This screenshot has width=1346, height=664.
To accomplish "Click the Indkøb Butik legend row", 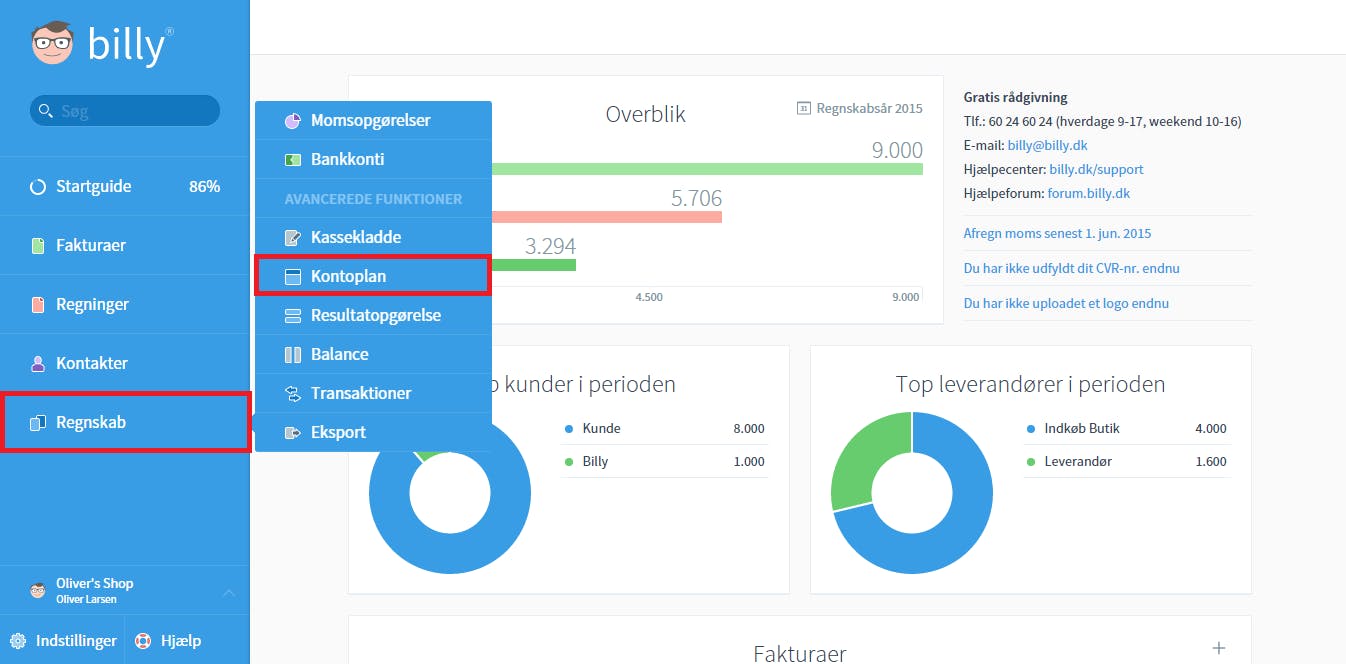I will pos(1126,429).
